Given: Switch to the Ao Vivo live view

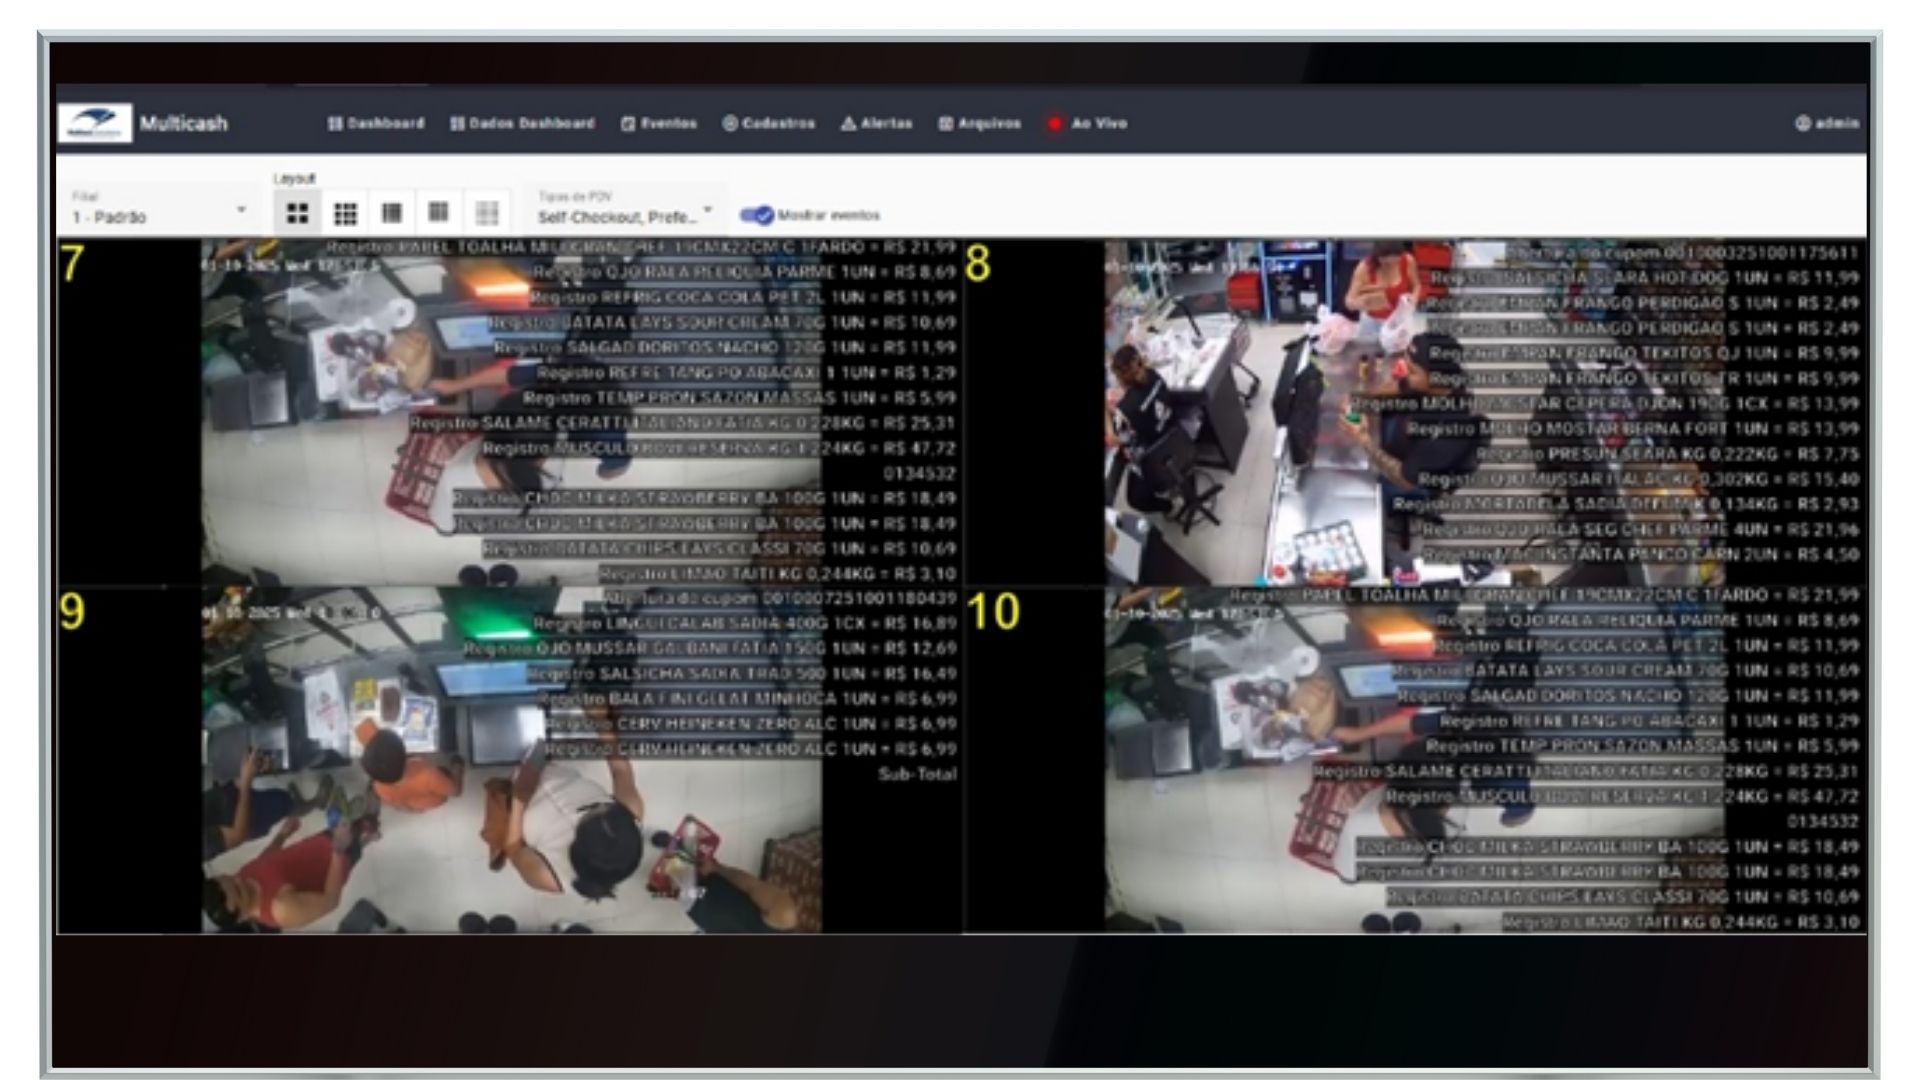Looking at the screenshot, I should point(1087,123).
